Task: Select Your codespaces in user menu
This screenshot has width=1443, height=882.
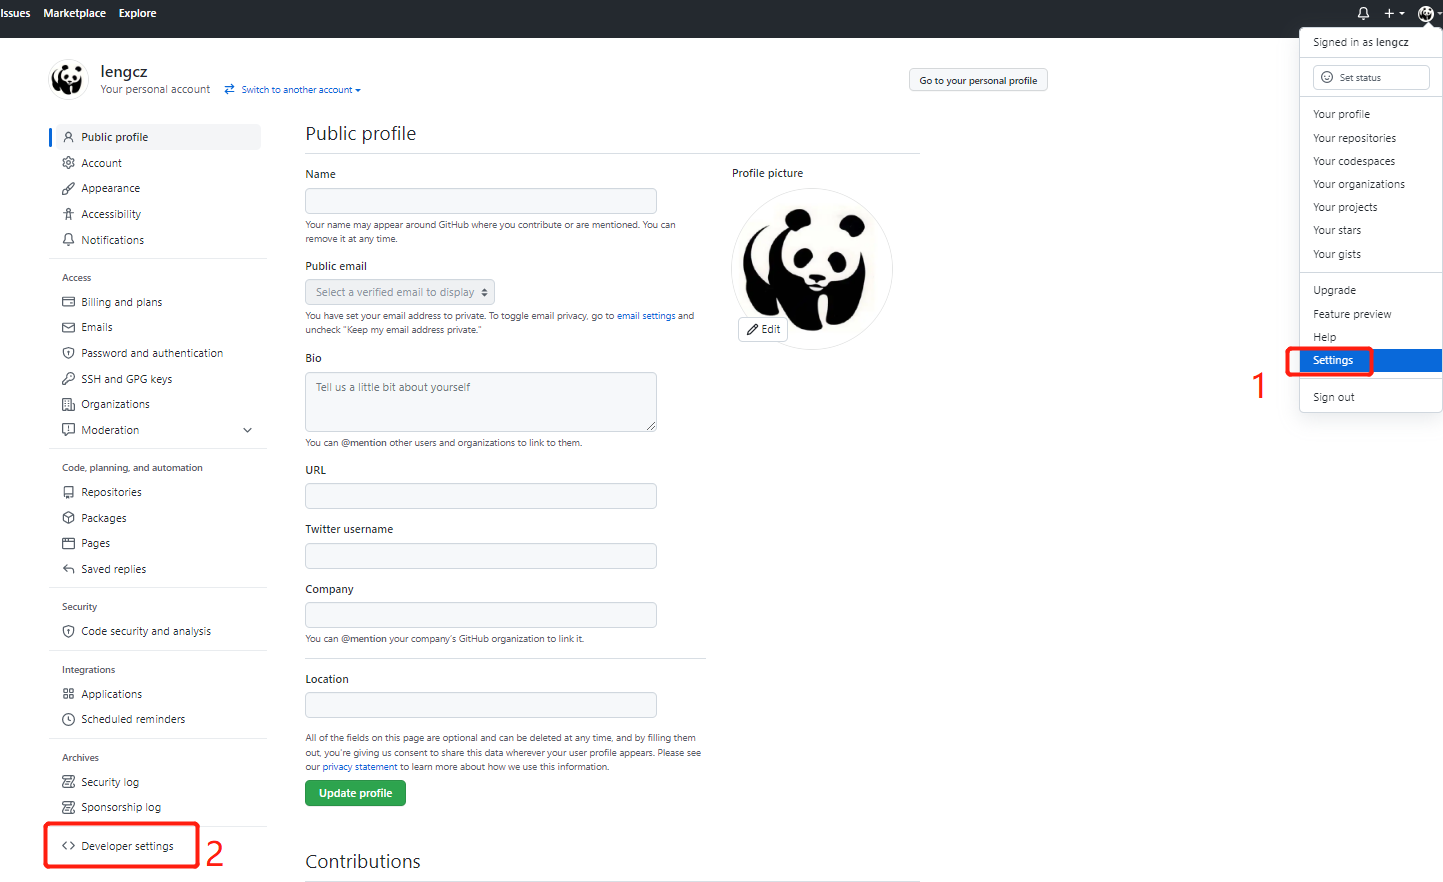Action: [x=1354, y=161]
